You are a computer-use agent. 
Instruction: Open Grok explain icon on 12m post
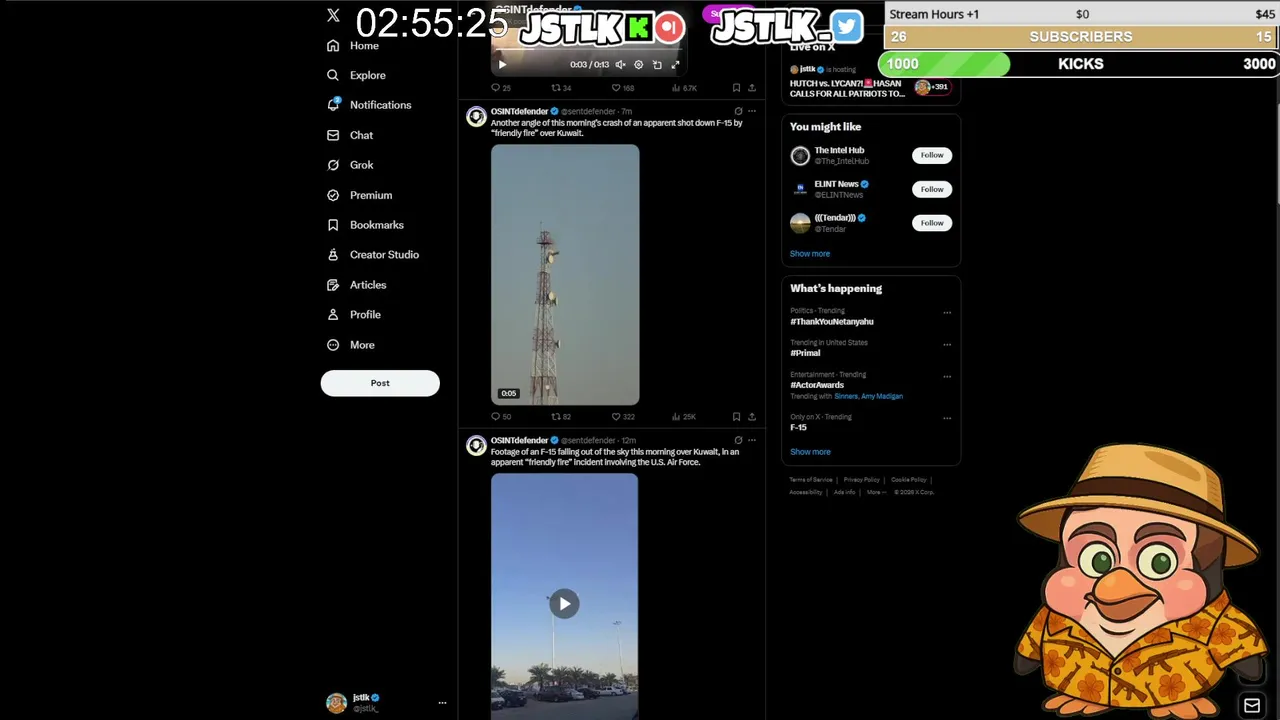738,440
